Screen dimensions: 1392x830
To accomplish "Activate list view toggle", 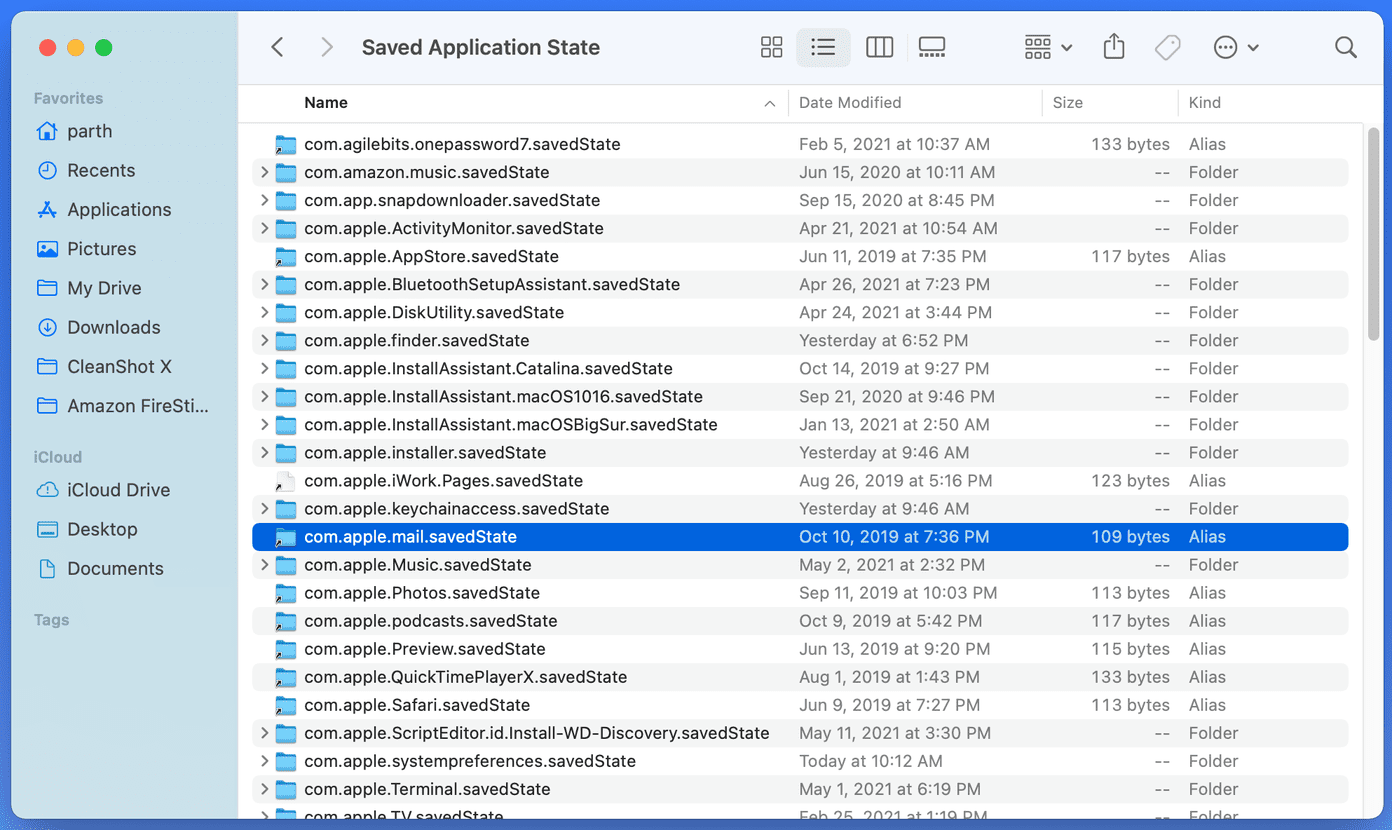I will point(823,47).
